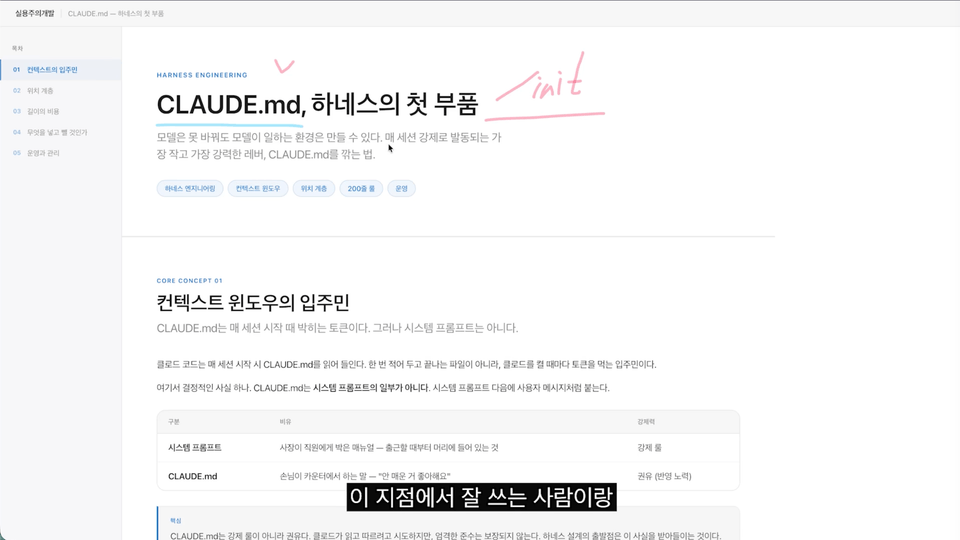Image resolution: width=960 pixels, height=540 pixels.
Task: Select the 컨텍스트 윈도우 tag chip
Action: [258, 189]
